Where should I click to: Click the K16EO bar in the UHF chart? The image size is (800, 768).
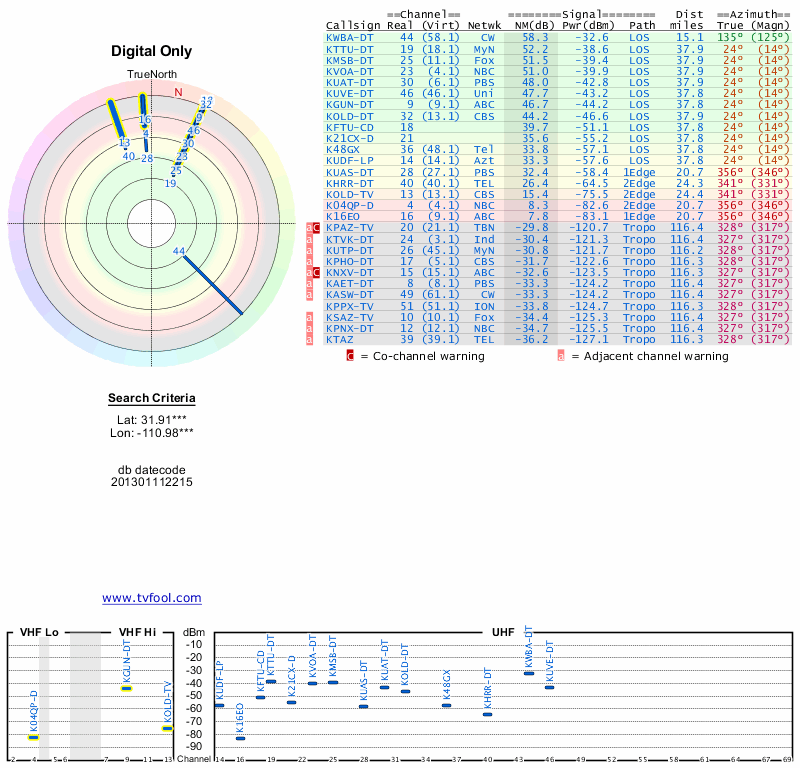tap(240, 738)
